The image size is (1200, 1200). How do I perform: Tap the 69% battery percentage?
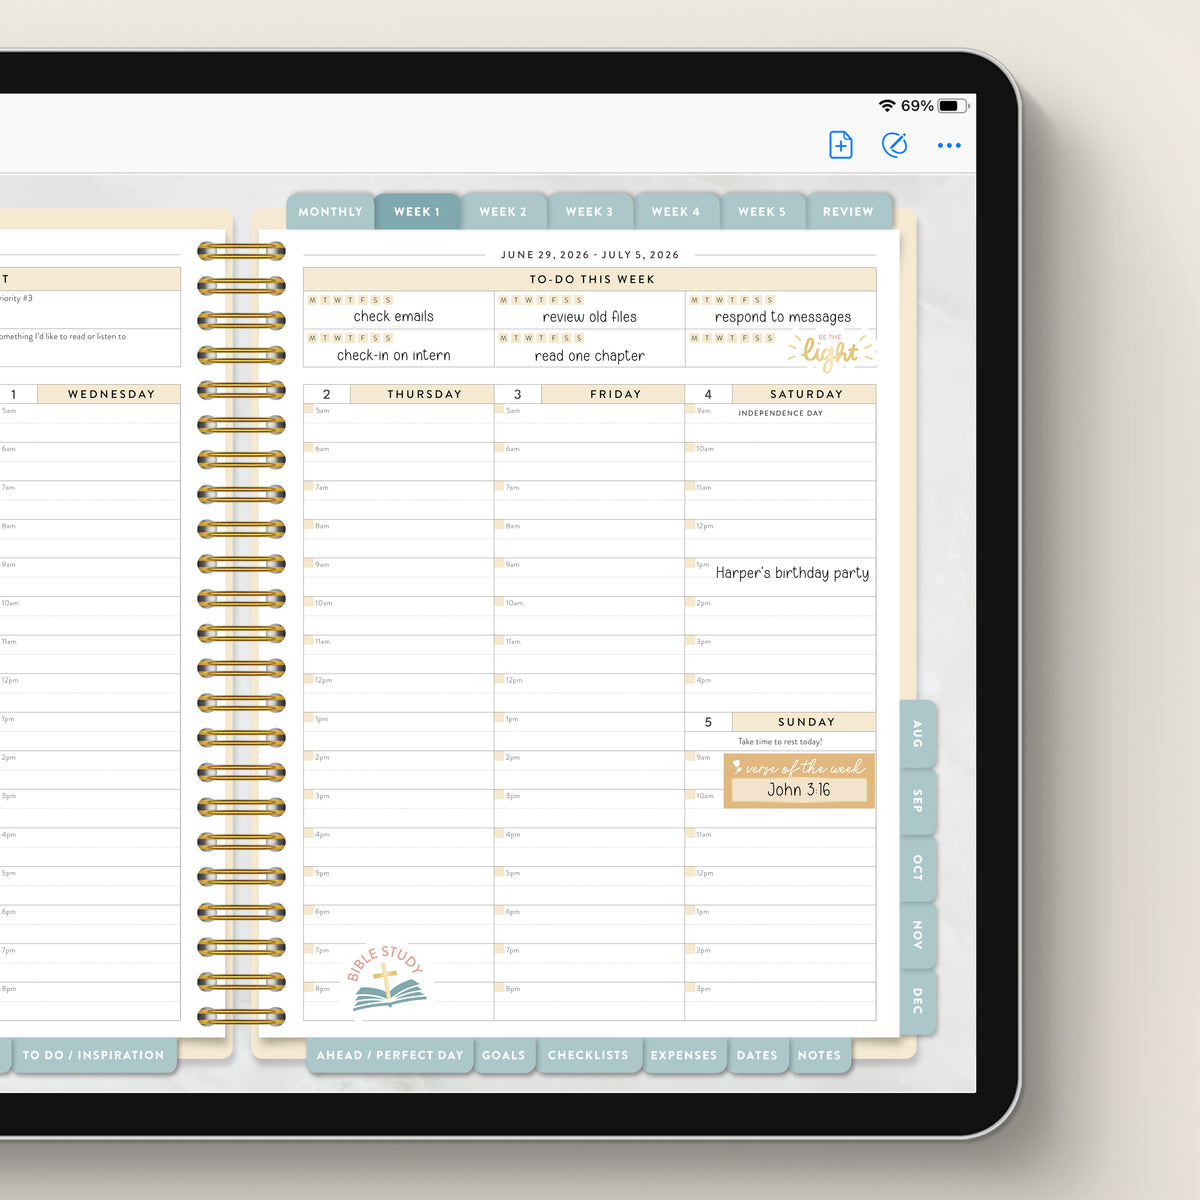click(x=917, y=105)
